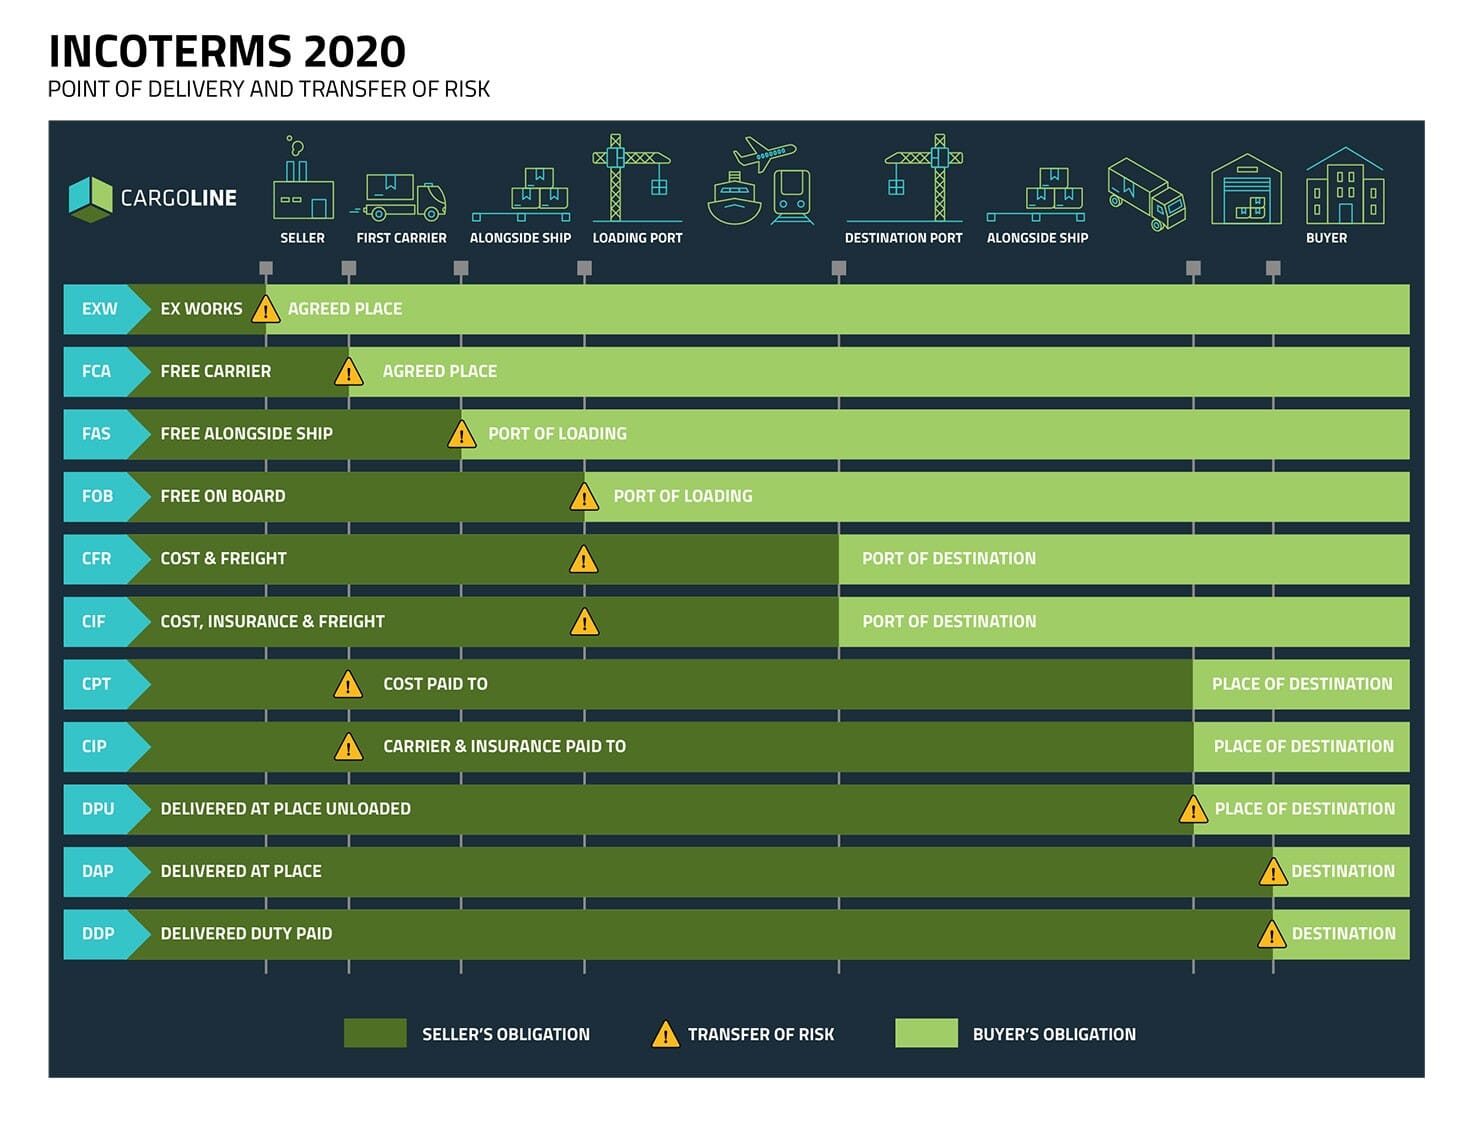Viewport: 1471px width, 1123px height.
Task: Click 'PLACE OF DESTINATION' in CPT row
Action: (x=1302, y=684)
